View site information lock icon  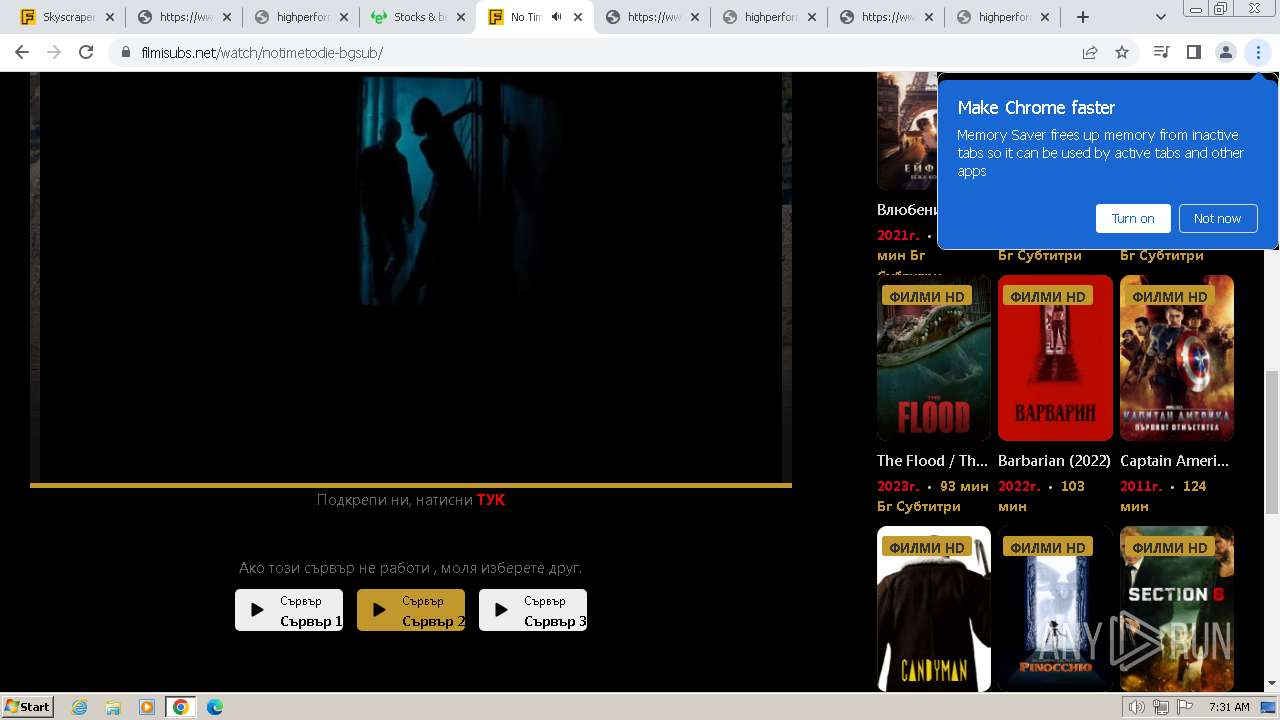pyautogui.click(x=126, y=53)
